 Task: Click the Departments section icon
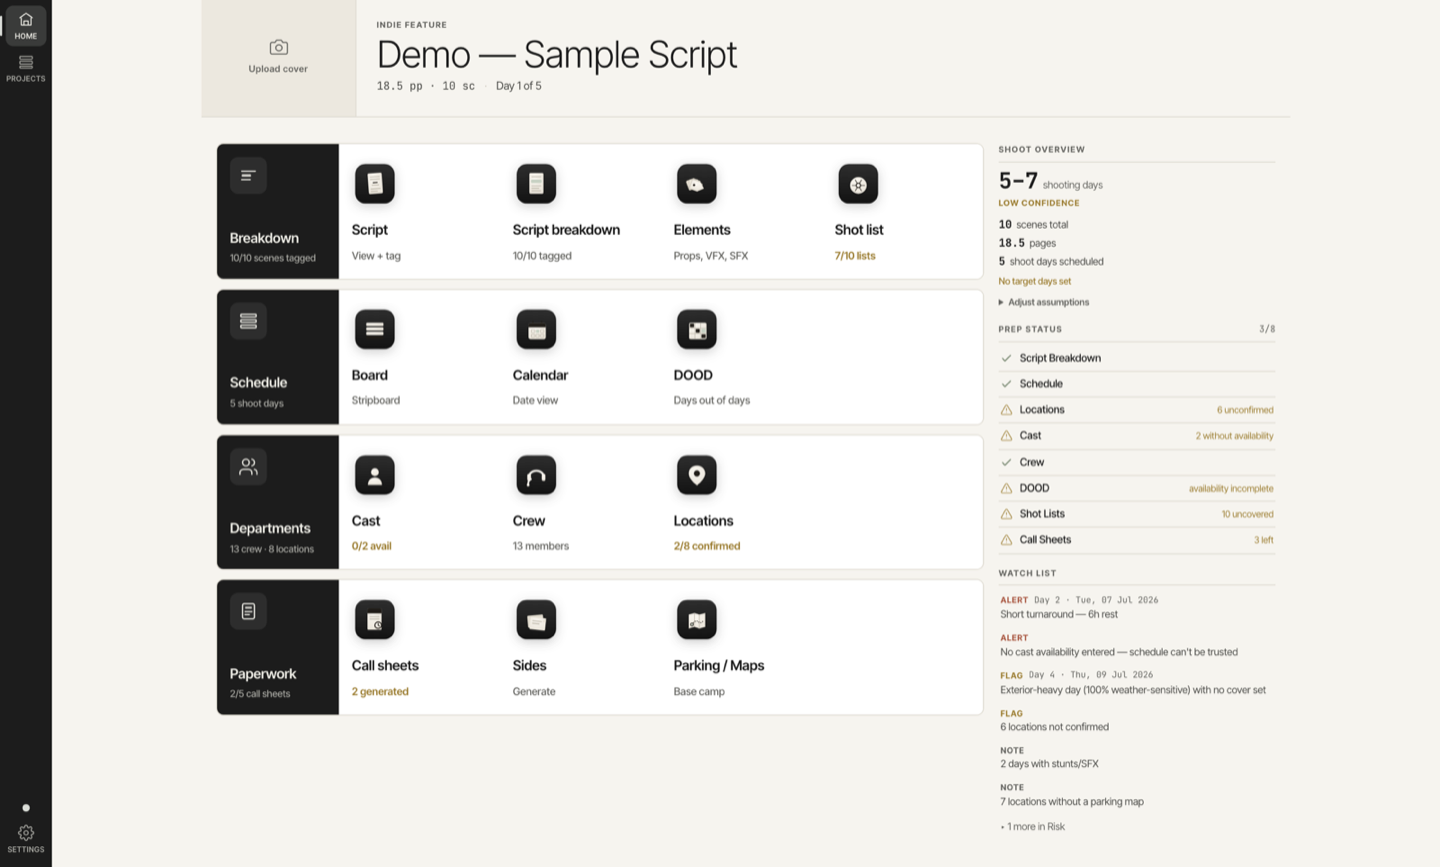[248, 466]
